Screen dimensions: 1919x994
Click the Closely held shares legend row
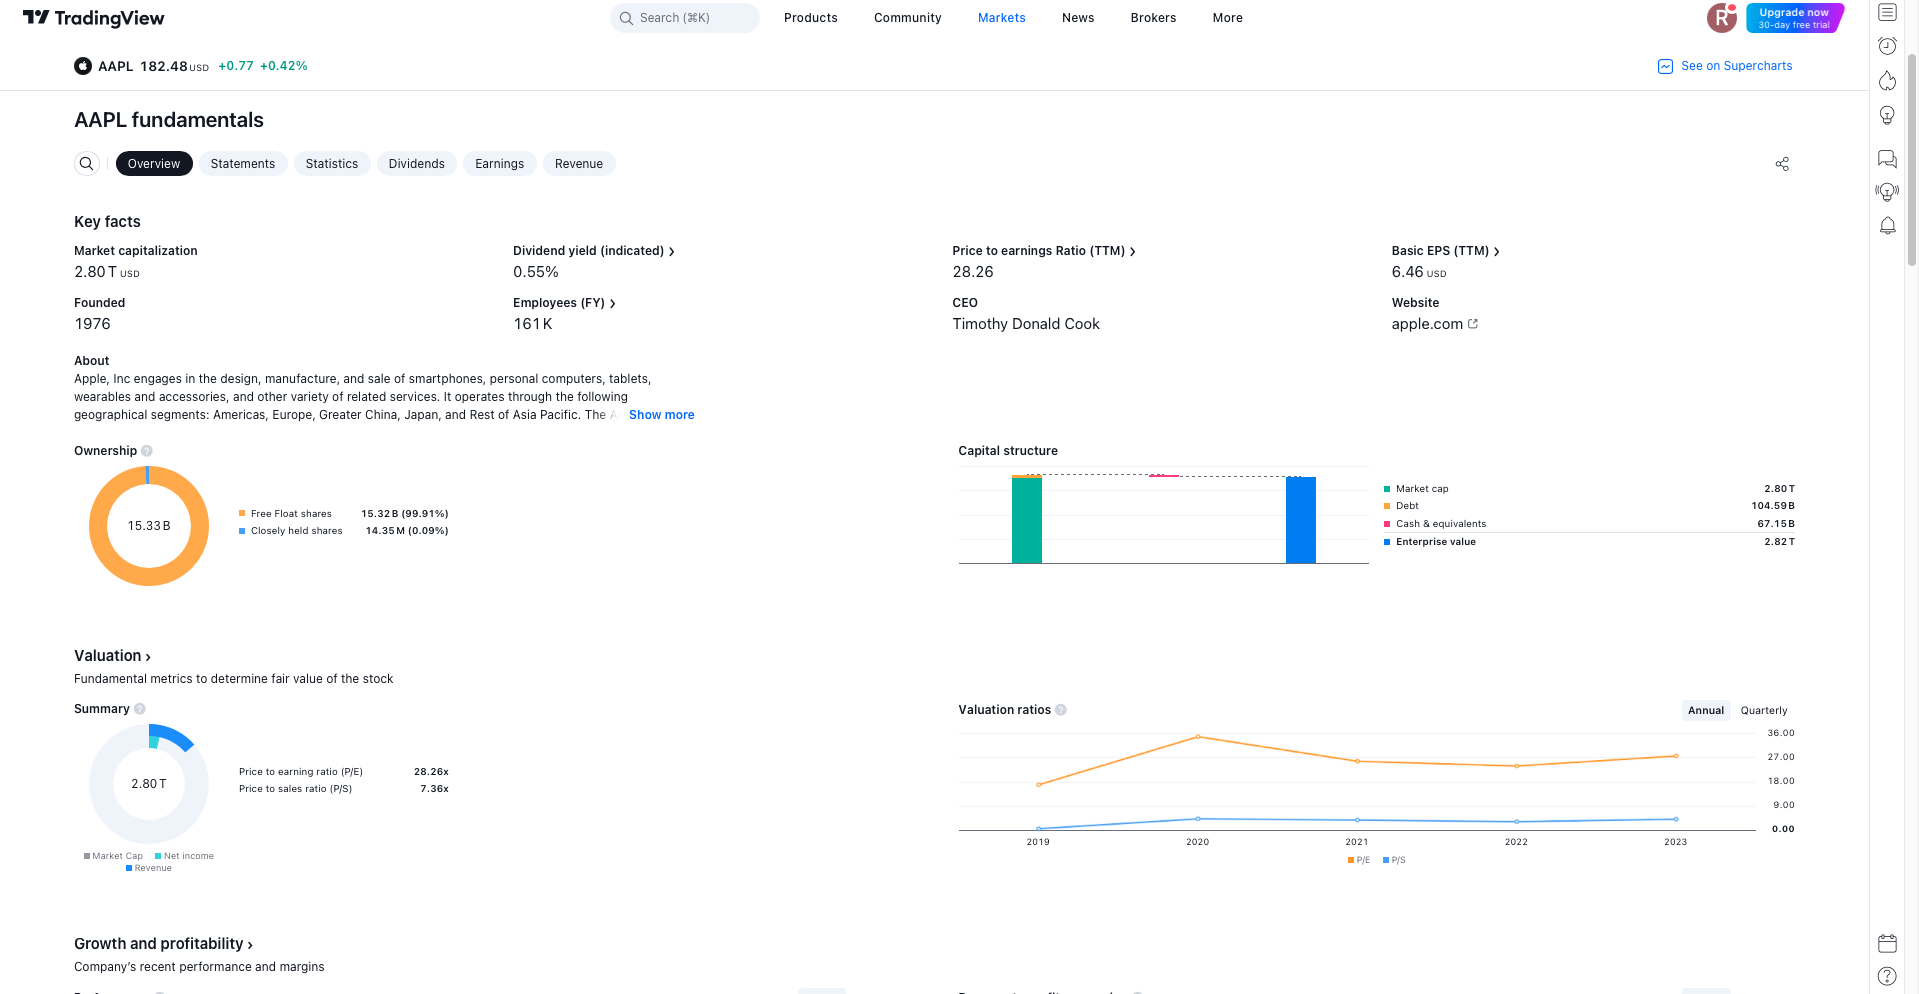coord(343,531)
